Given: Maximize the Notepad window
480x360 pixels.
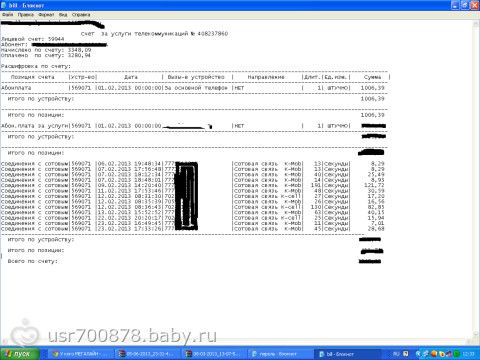Looking at the screenshot, I should point(464,5).
